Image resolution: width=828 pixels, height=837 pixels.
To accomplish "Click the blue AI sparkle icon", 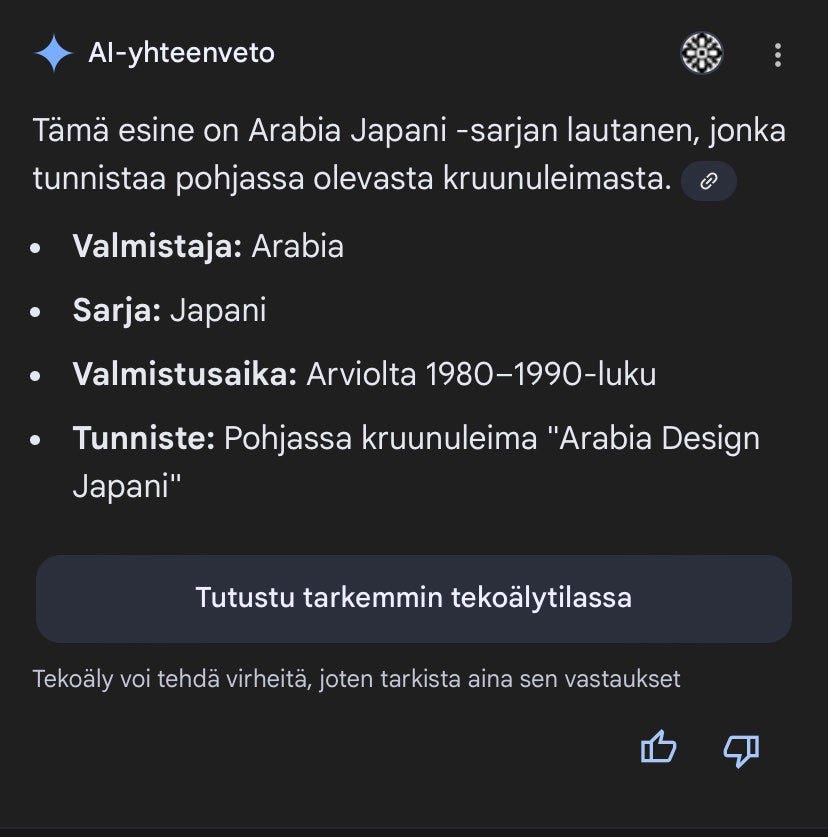I will coord(53,54).
